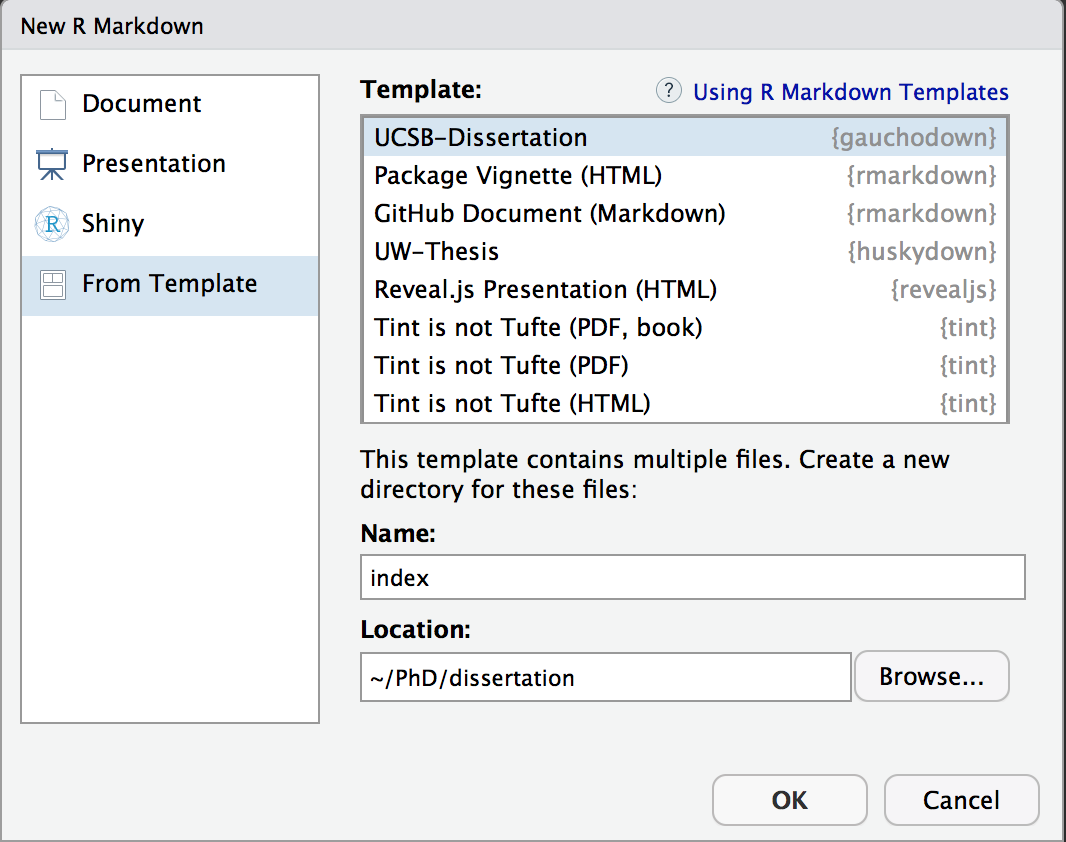Select the Tint is not Tufte (HTML) template
This screenshot has width=1066, height=842.
[x=512, y=404]
